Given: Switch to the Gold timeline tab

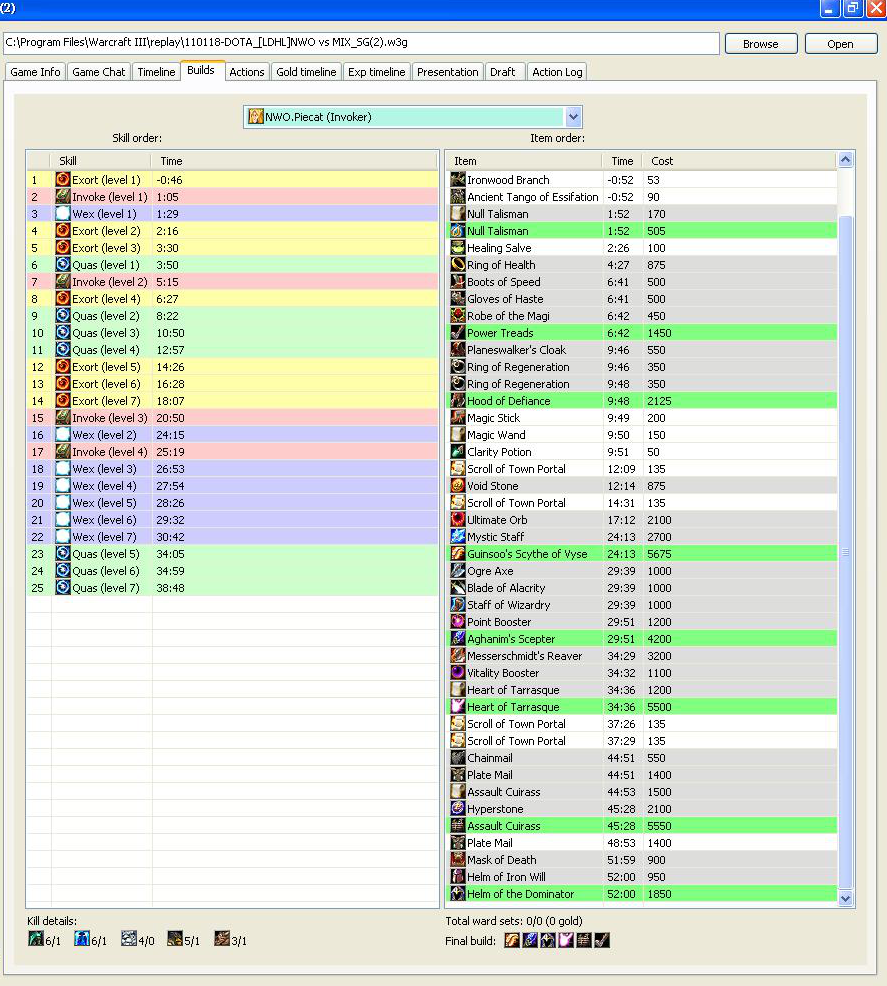Looking at the screenshot, I should [x=306, y=72].
